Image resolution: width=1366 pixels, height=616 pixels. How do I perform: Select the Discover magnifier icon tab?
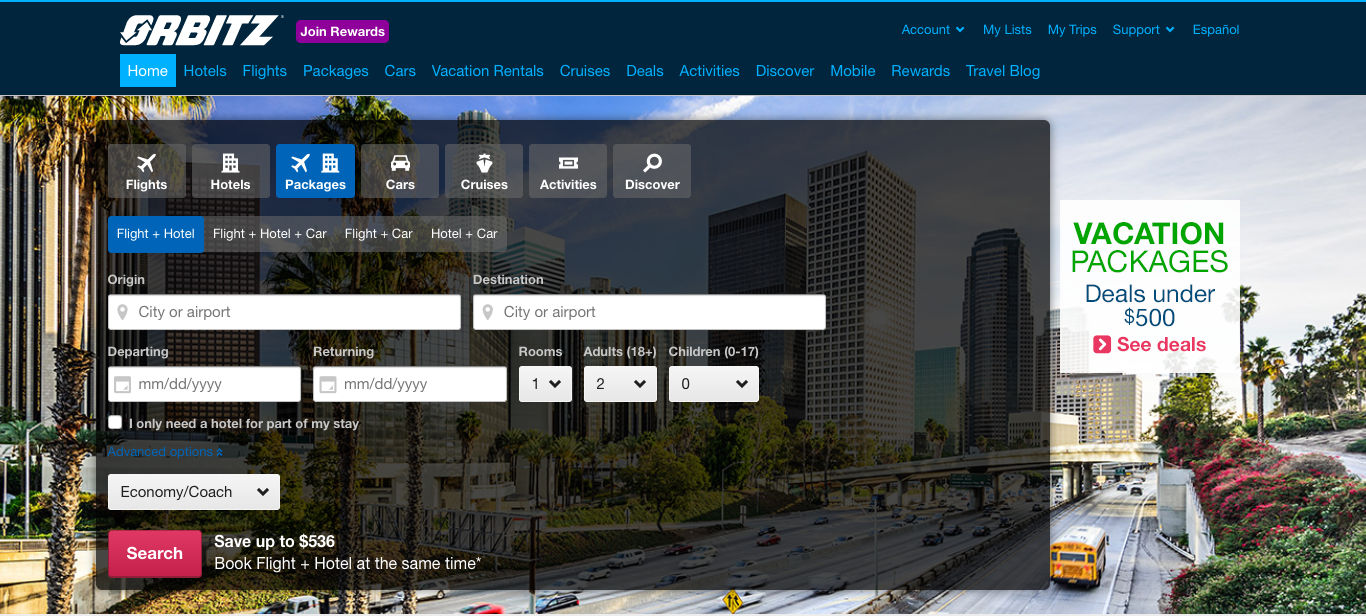pyautogui.click(x=652, y=171)
